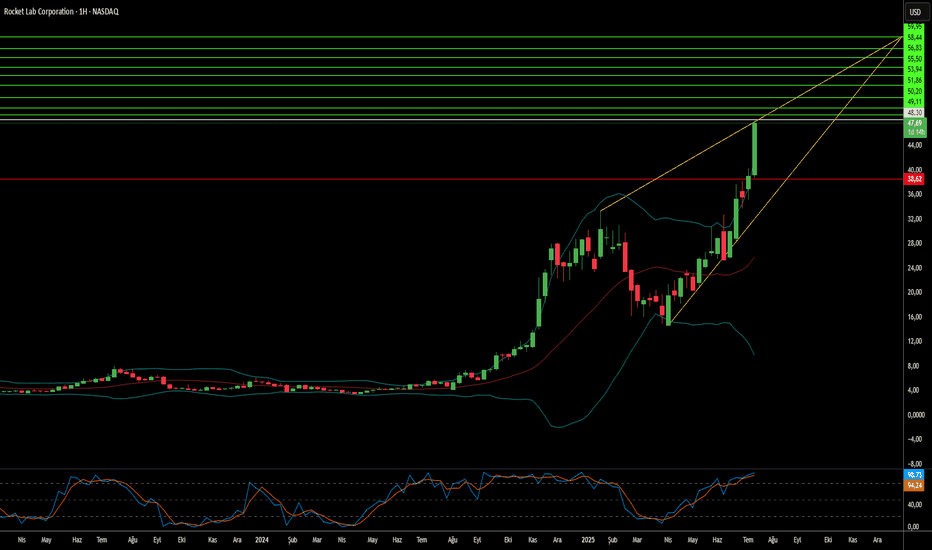
Task: Select the 44,00 price axis value
Action: 915,145
